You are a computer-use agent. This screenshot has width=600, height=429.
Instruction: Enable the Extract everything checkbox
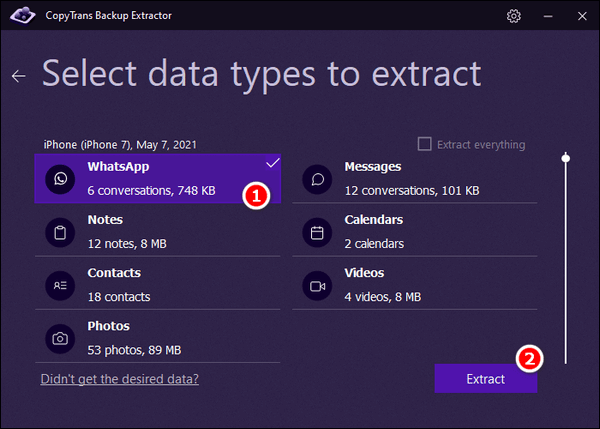tap(424, 144)
